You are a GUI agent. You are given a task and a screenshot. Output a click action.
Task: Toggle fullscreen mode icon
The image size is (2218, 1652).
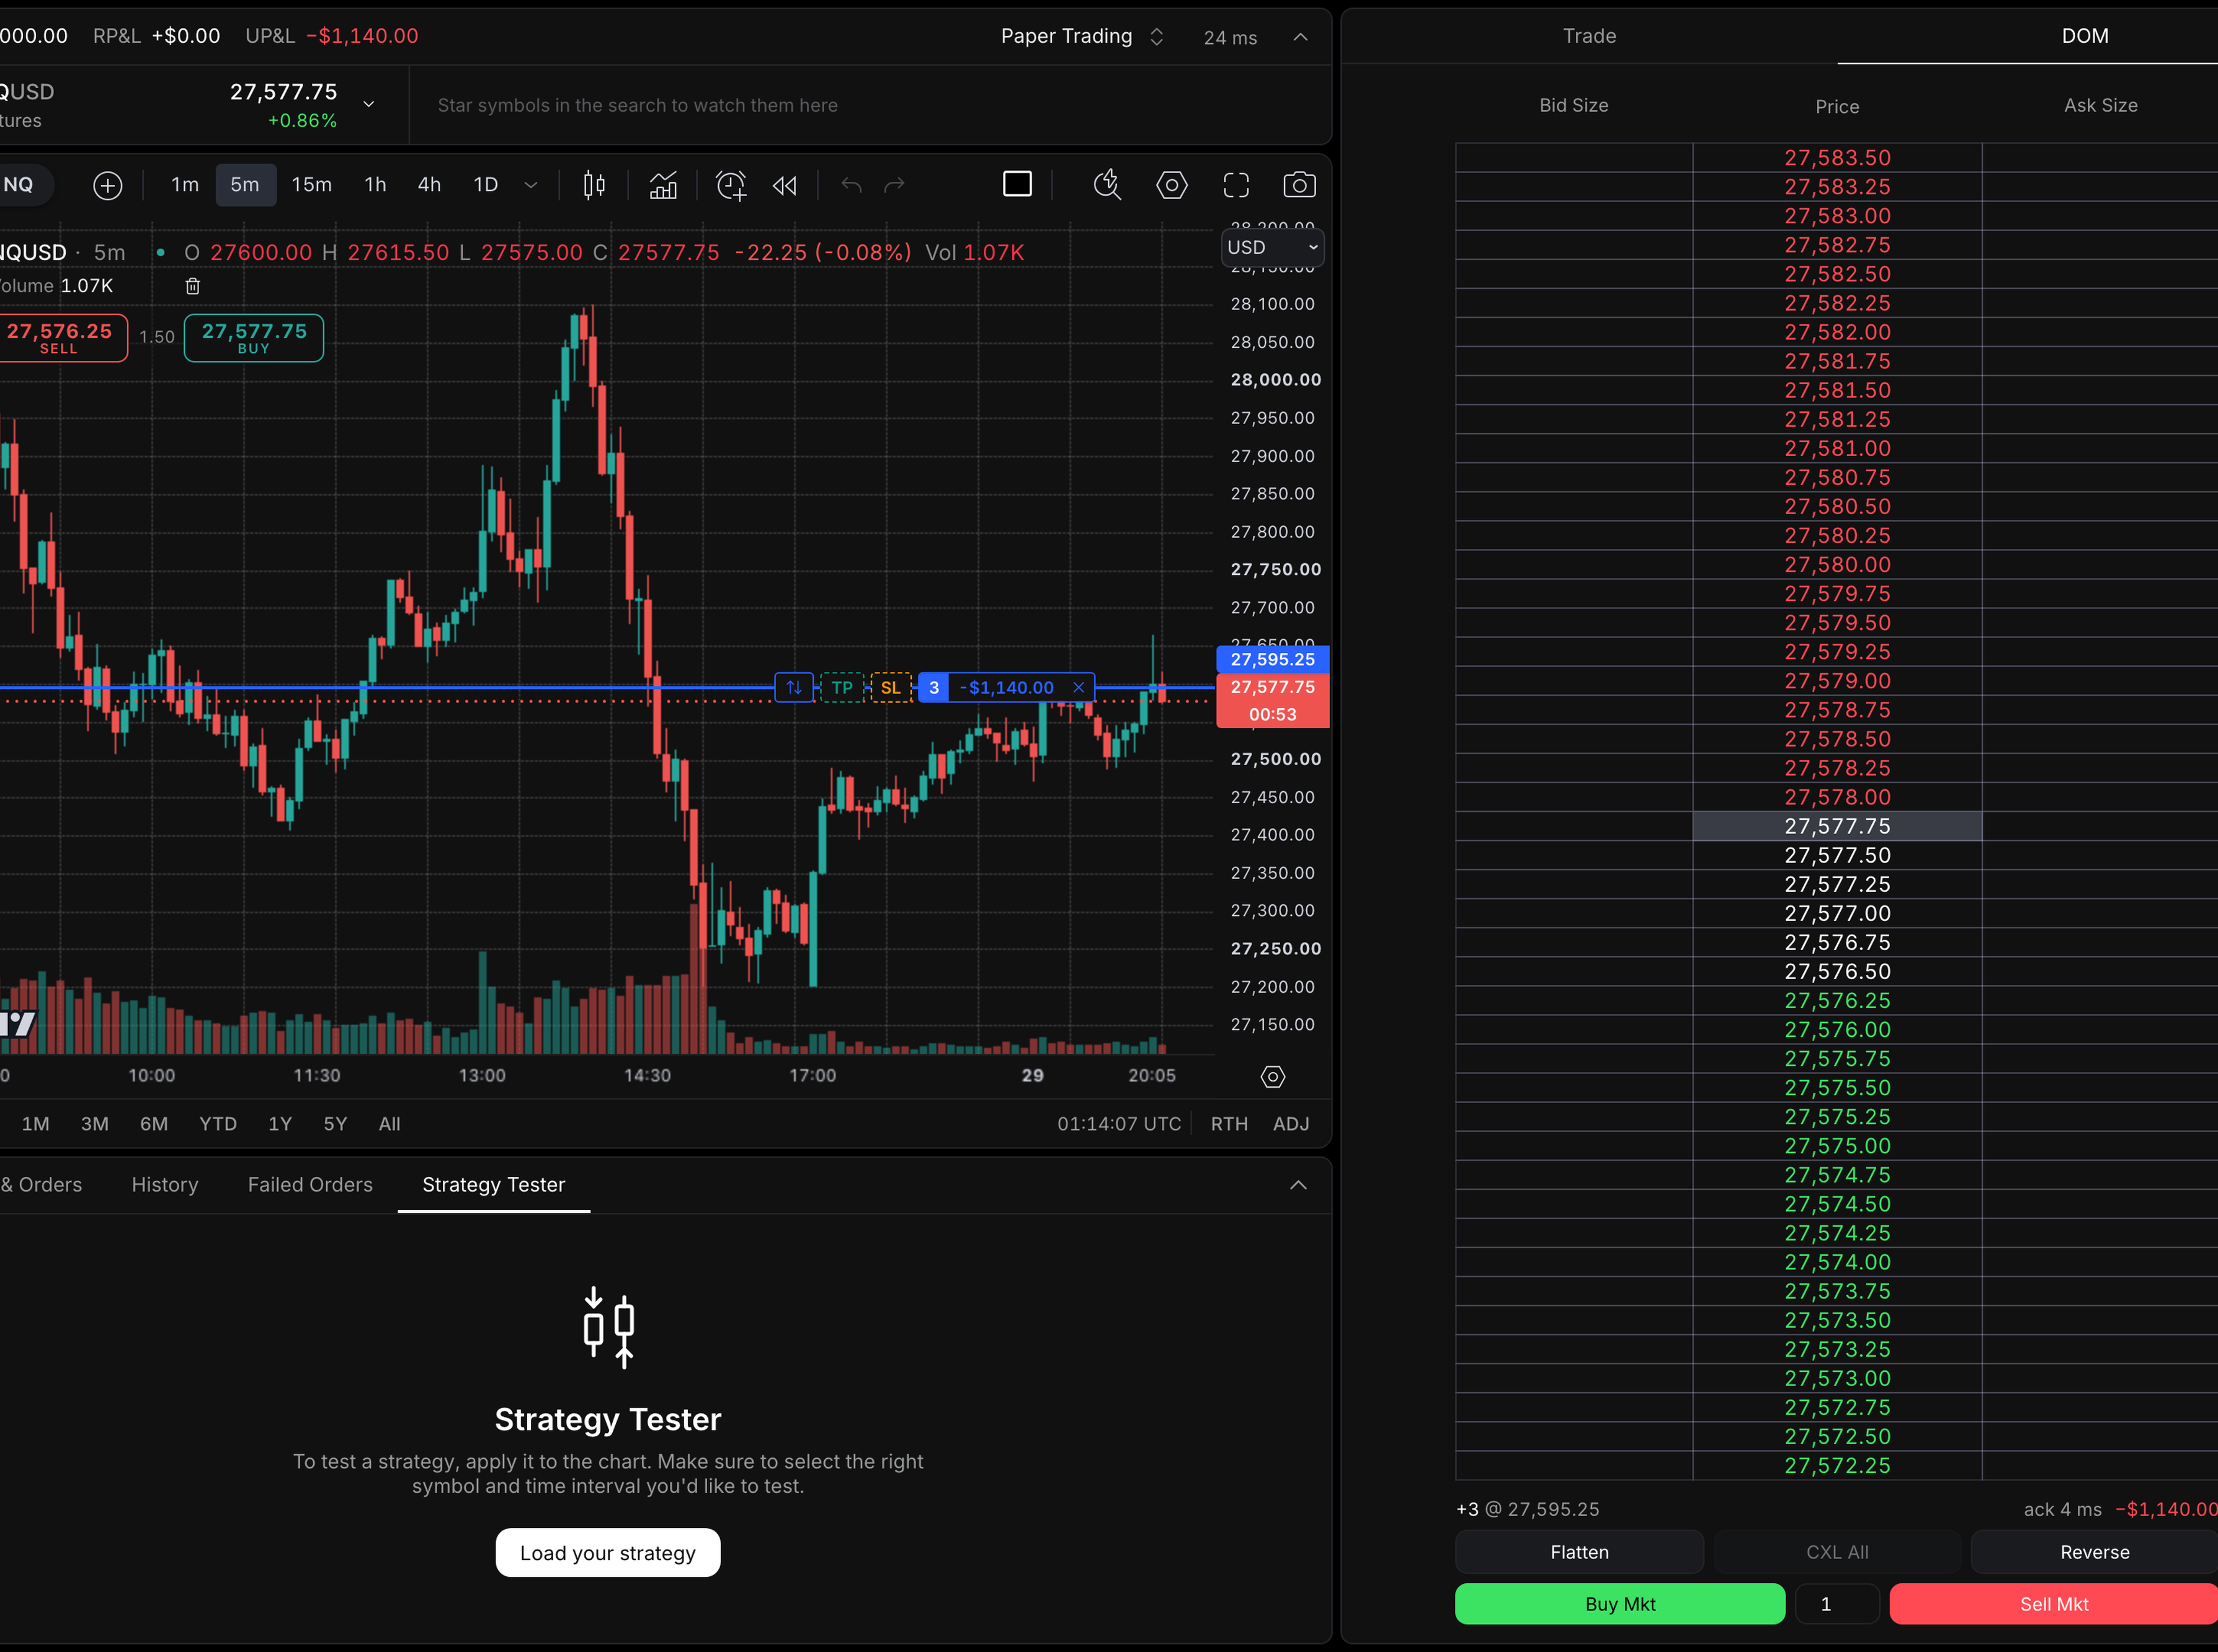(x=1236, y=185)
